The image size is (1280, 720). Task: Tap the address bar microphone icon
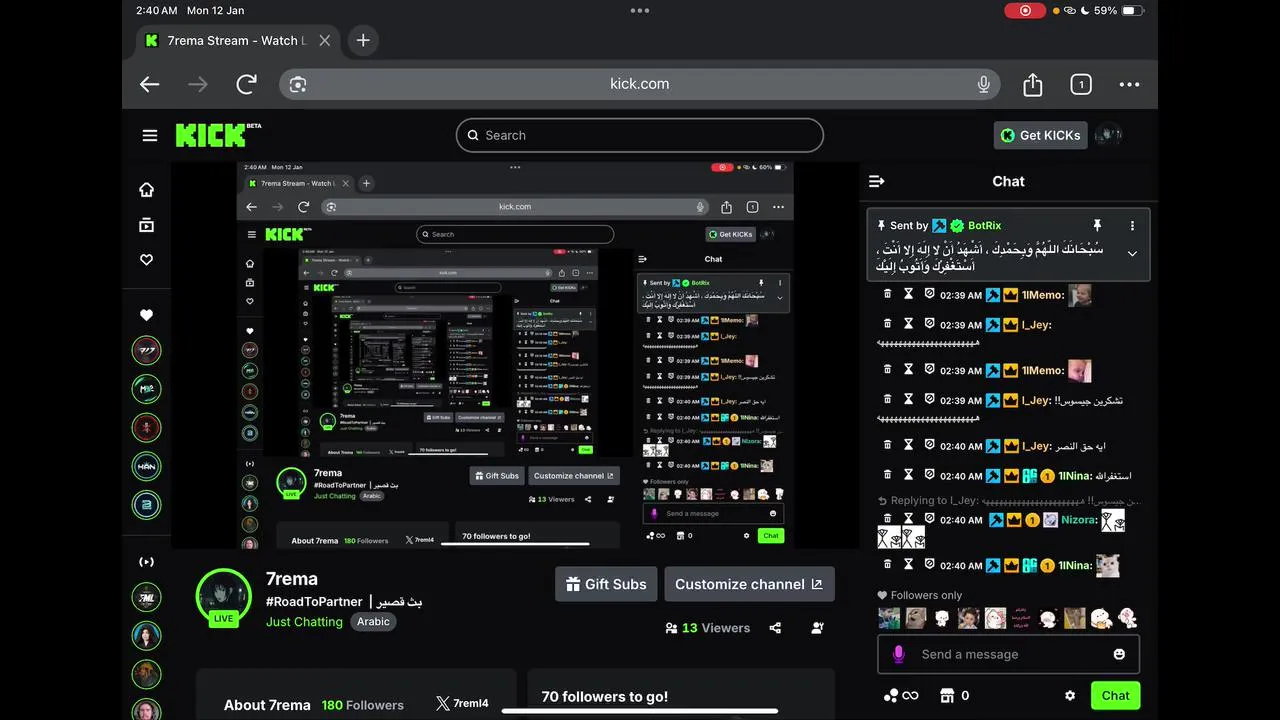point(984,84)
